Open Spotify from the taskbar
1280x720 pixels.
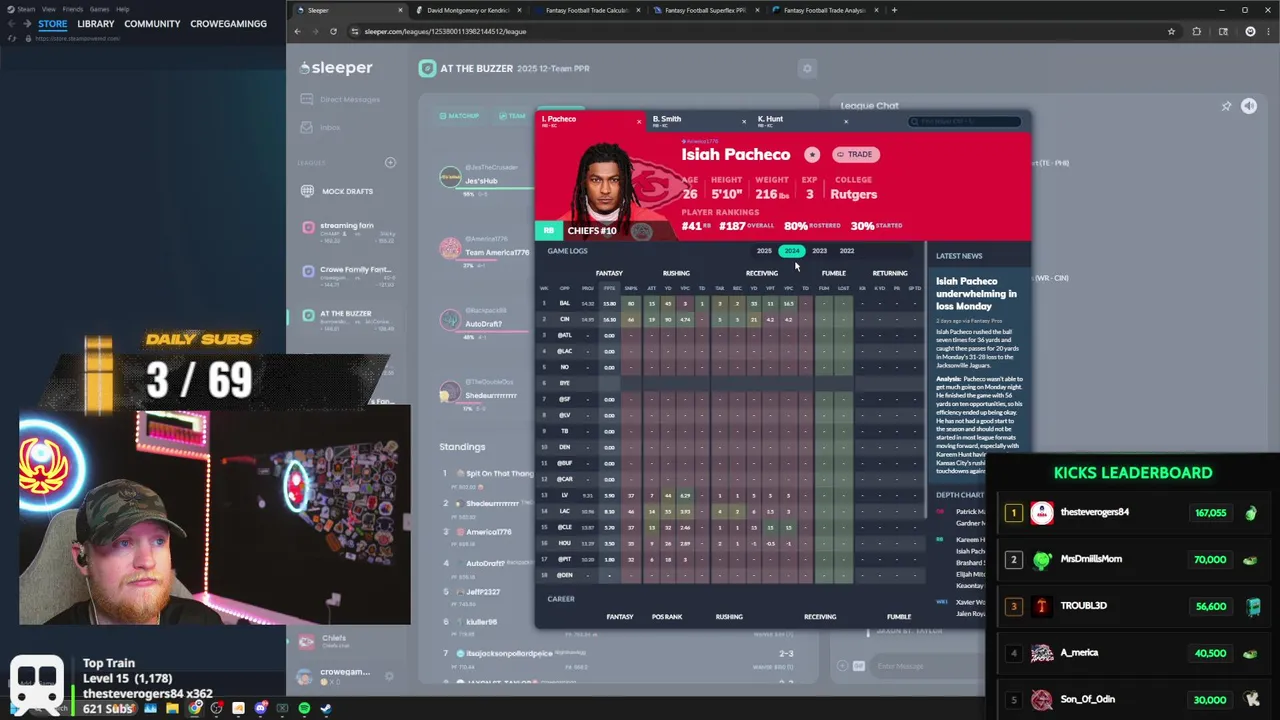tap(305, 708)
